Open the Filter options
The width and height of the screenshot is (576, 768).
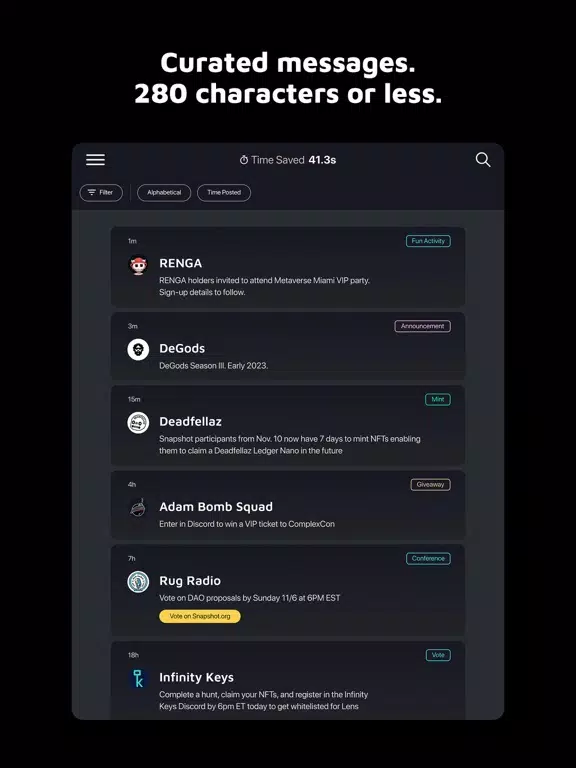101,192
